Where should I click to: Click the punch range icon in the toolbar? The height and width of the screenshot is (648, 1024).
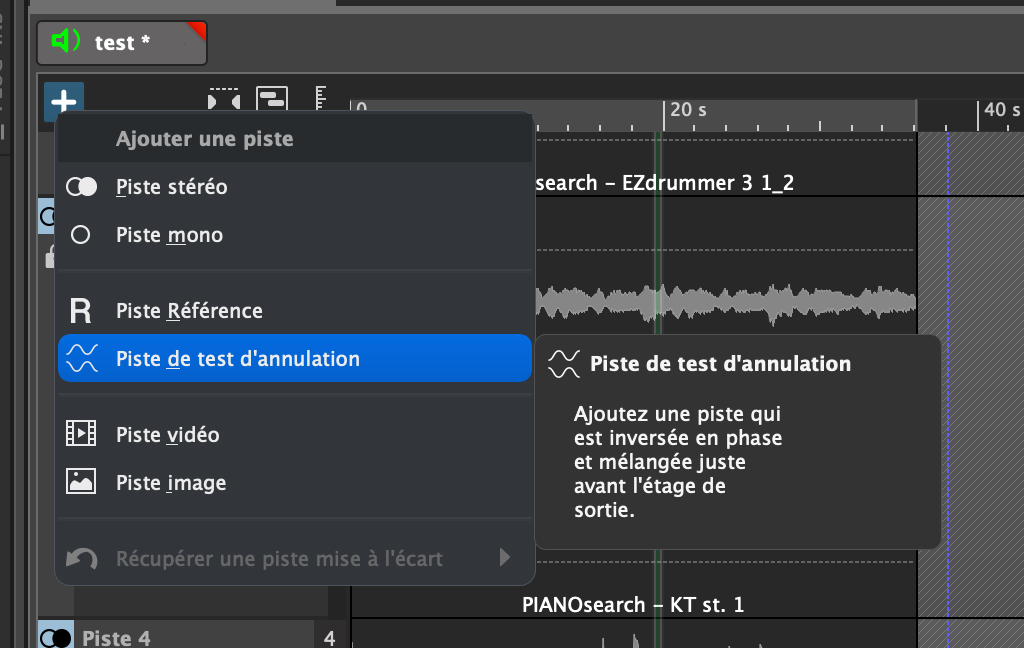[225, 97]
